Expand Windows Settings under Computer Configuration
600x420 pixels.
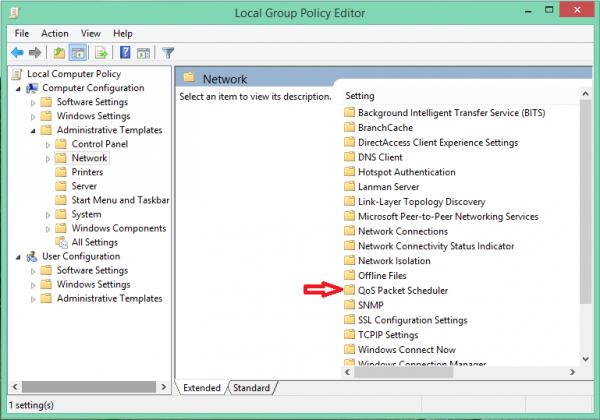point(33,117)
